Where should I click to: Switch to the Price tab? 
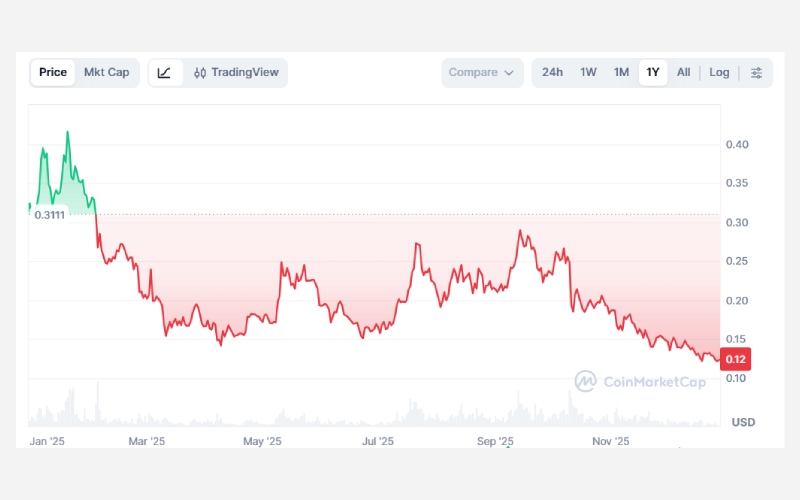coord(53,73)
